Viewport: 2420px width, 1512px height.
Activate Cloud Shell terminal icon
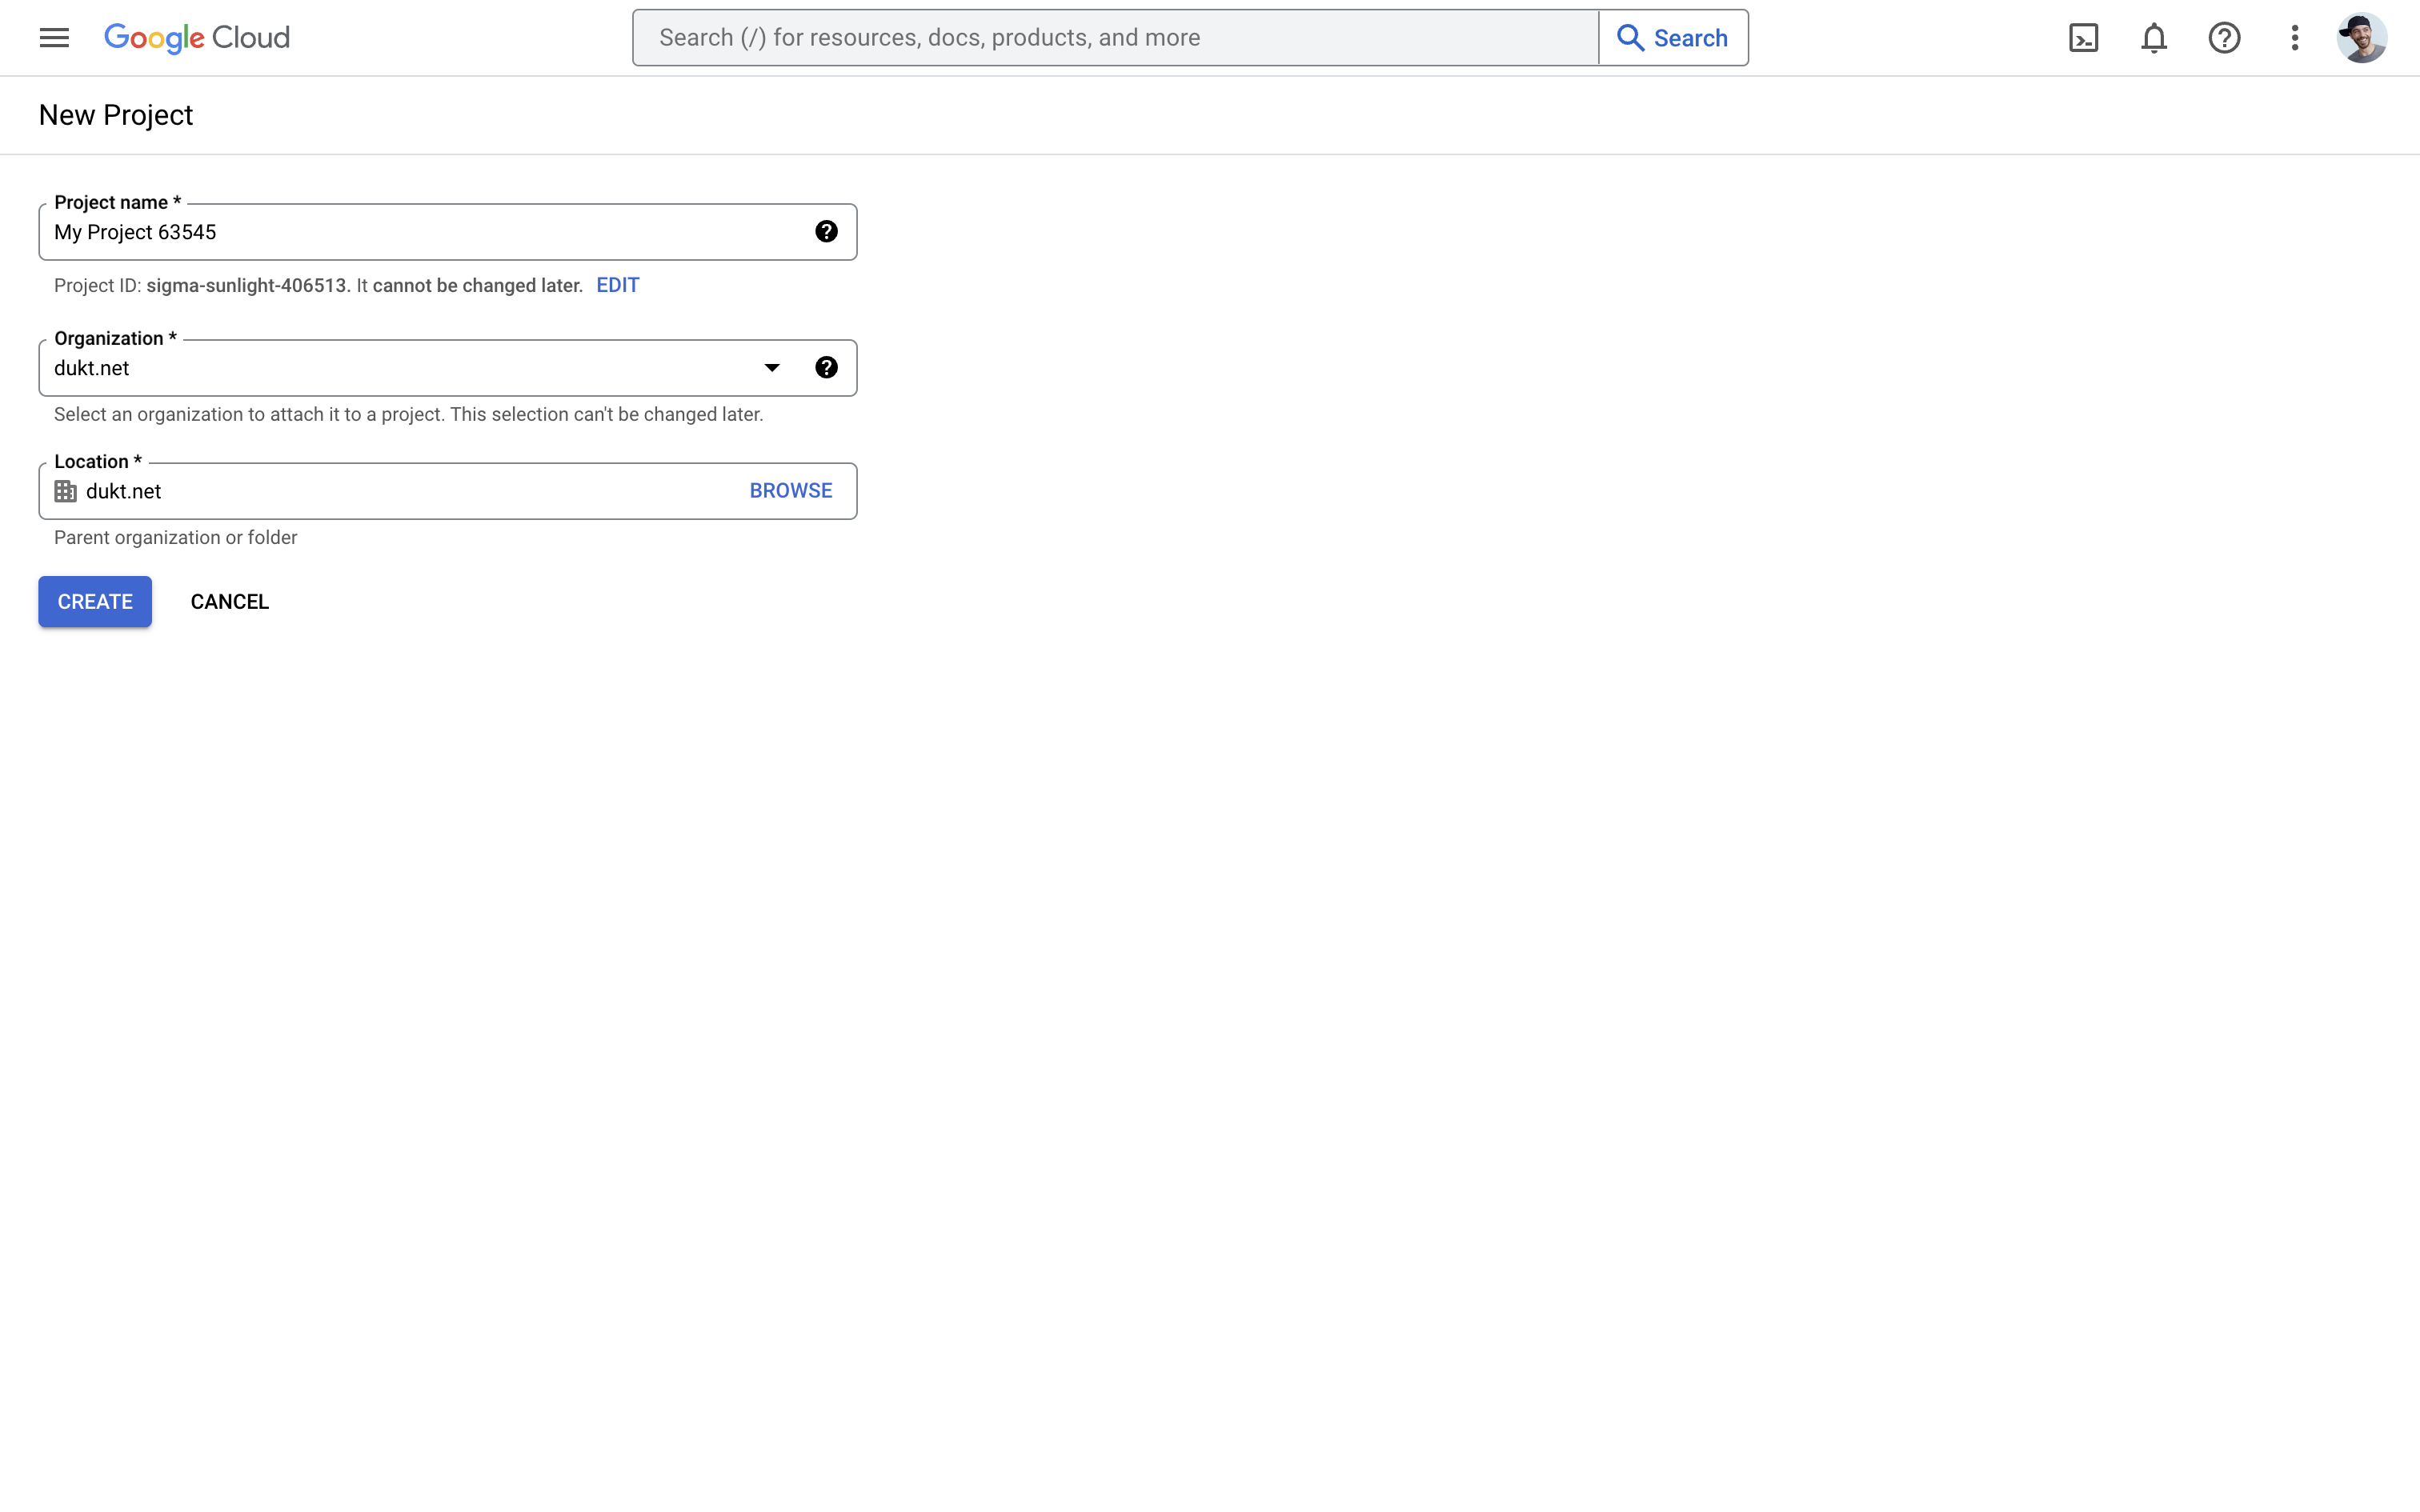pos(2083,38)
